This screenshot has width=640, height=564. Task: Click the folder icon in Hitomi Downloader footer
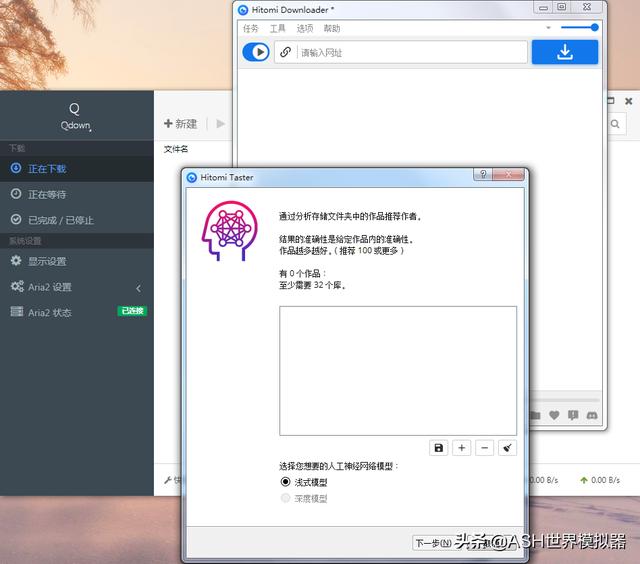pyautogui.click(x=535, y=415)
